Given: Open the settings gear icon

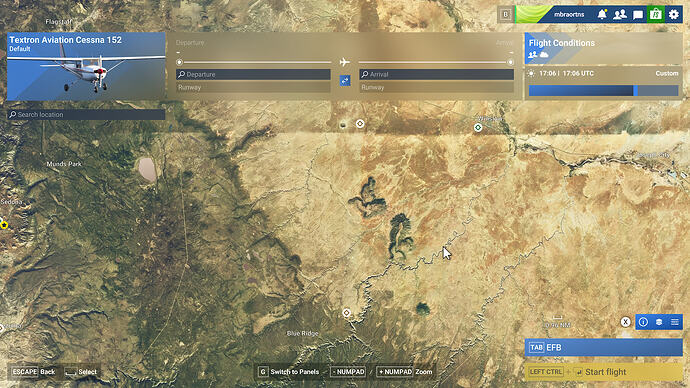Looking at the screenshot, I should click(x=674, y=15).
